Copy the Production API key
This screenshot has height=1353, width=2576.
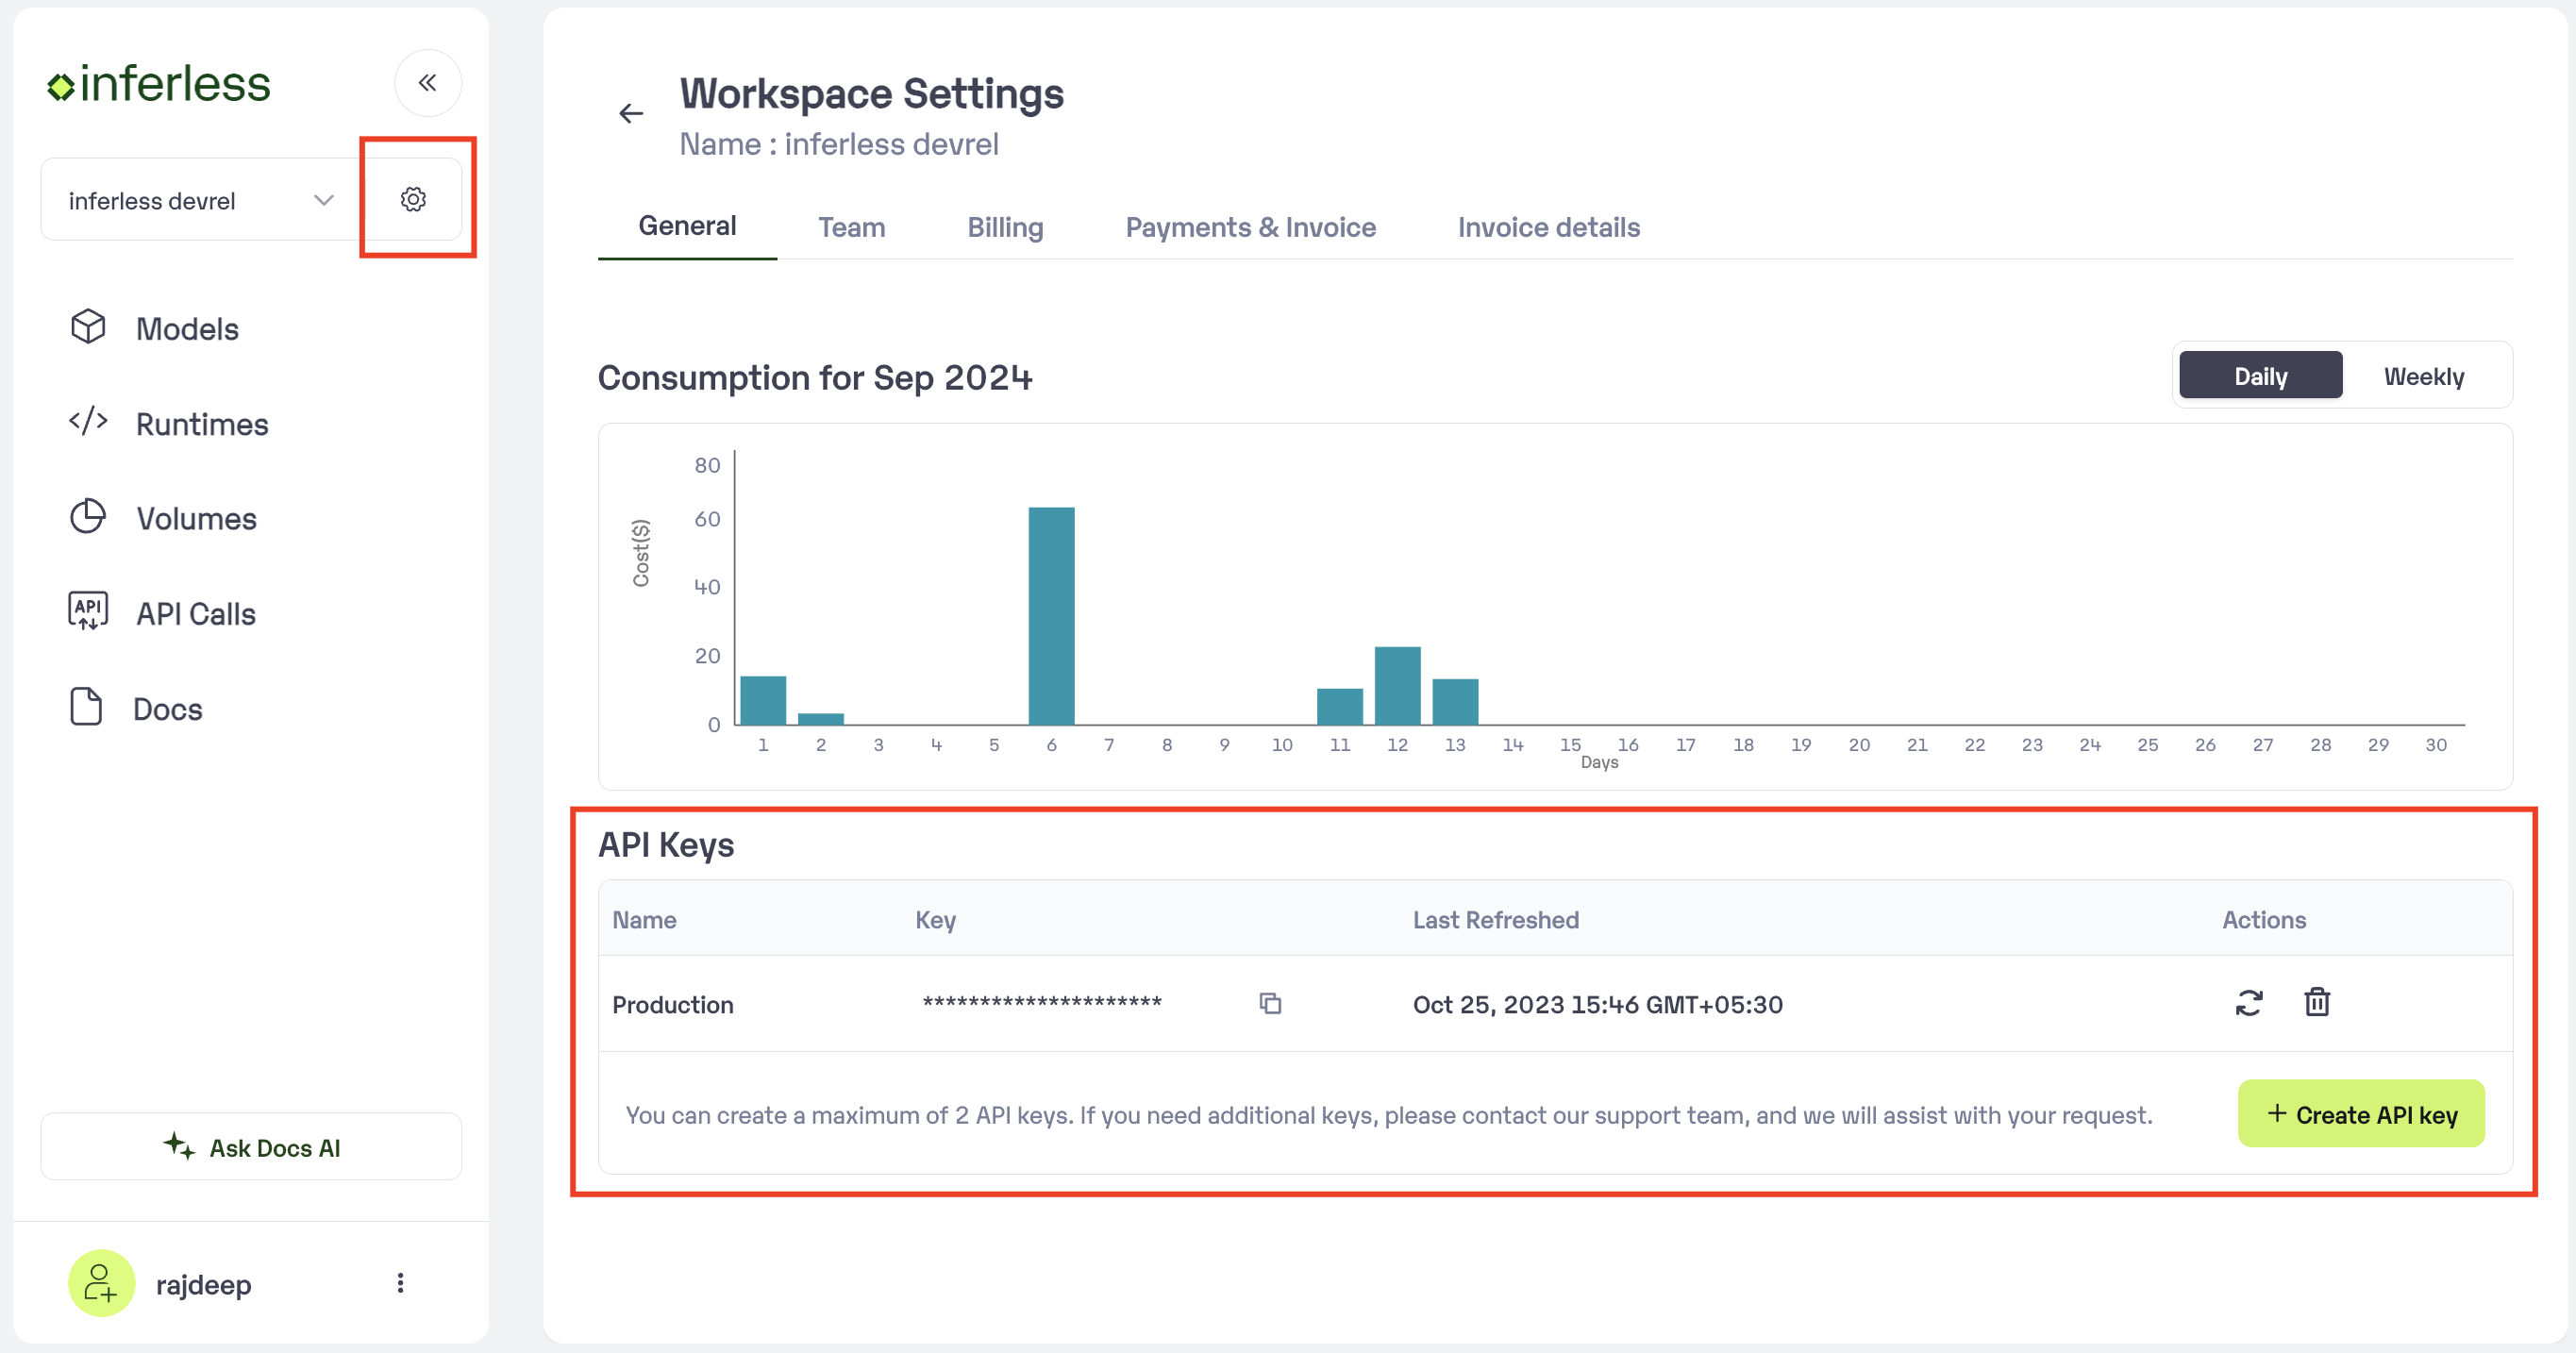click(x=1270, y=1003)
